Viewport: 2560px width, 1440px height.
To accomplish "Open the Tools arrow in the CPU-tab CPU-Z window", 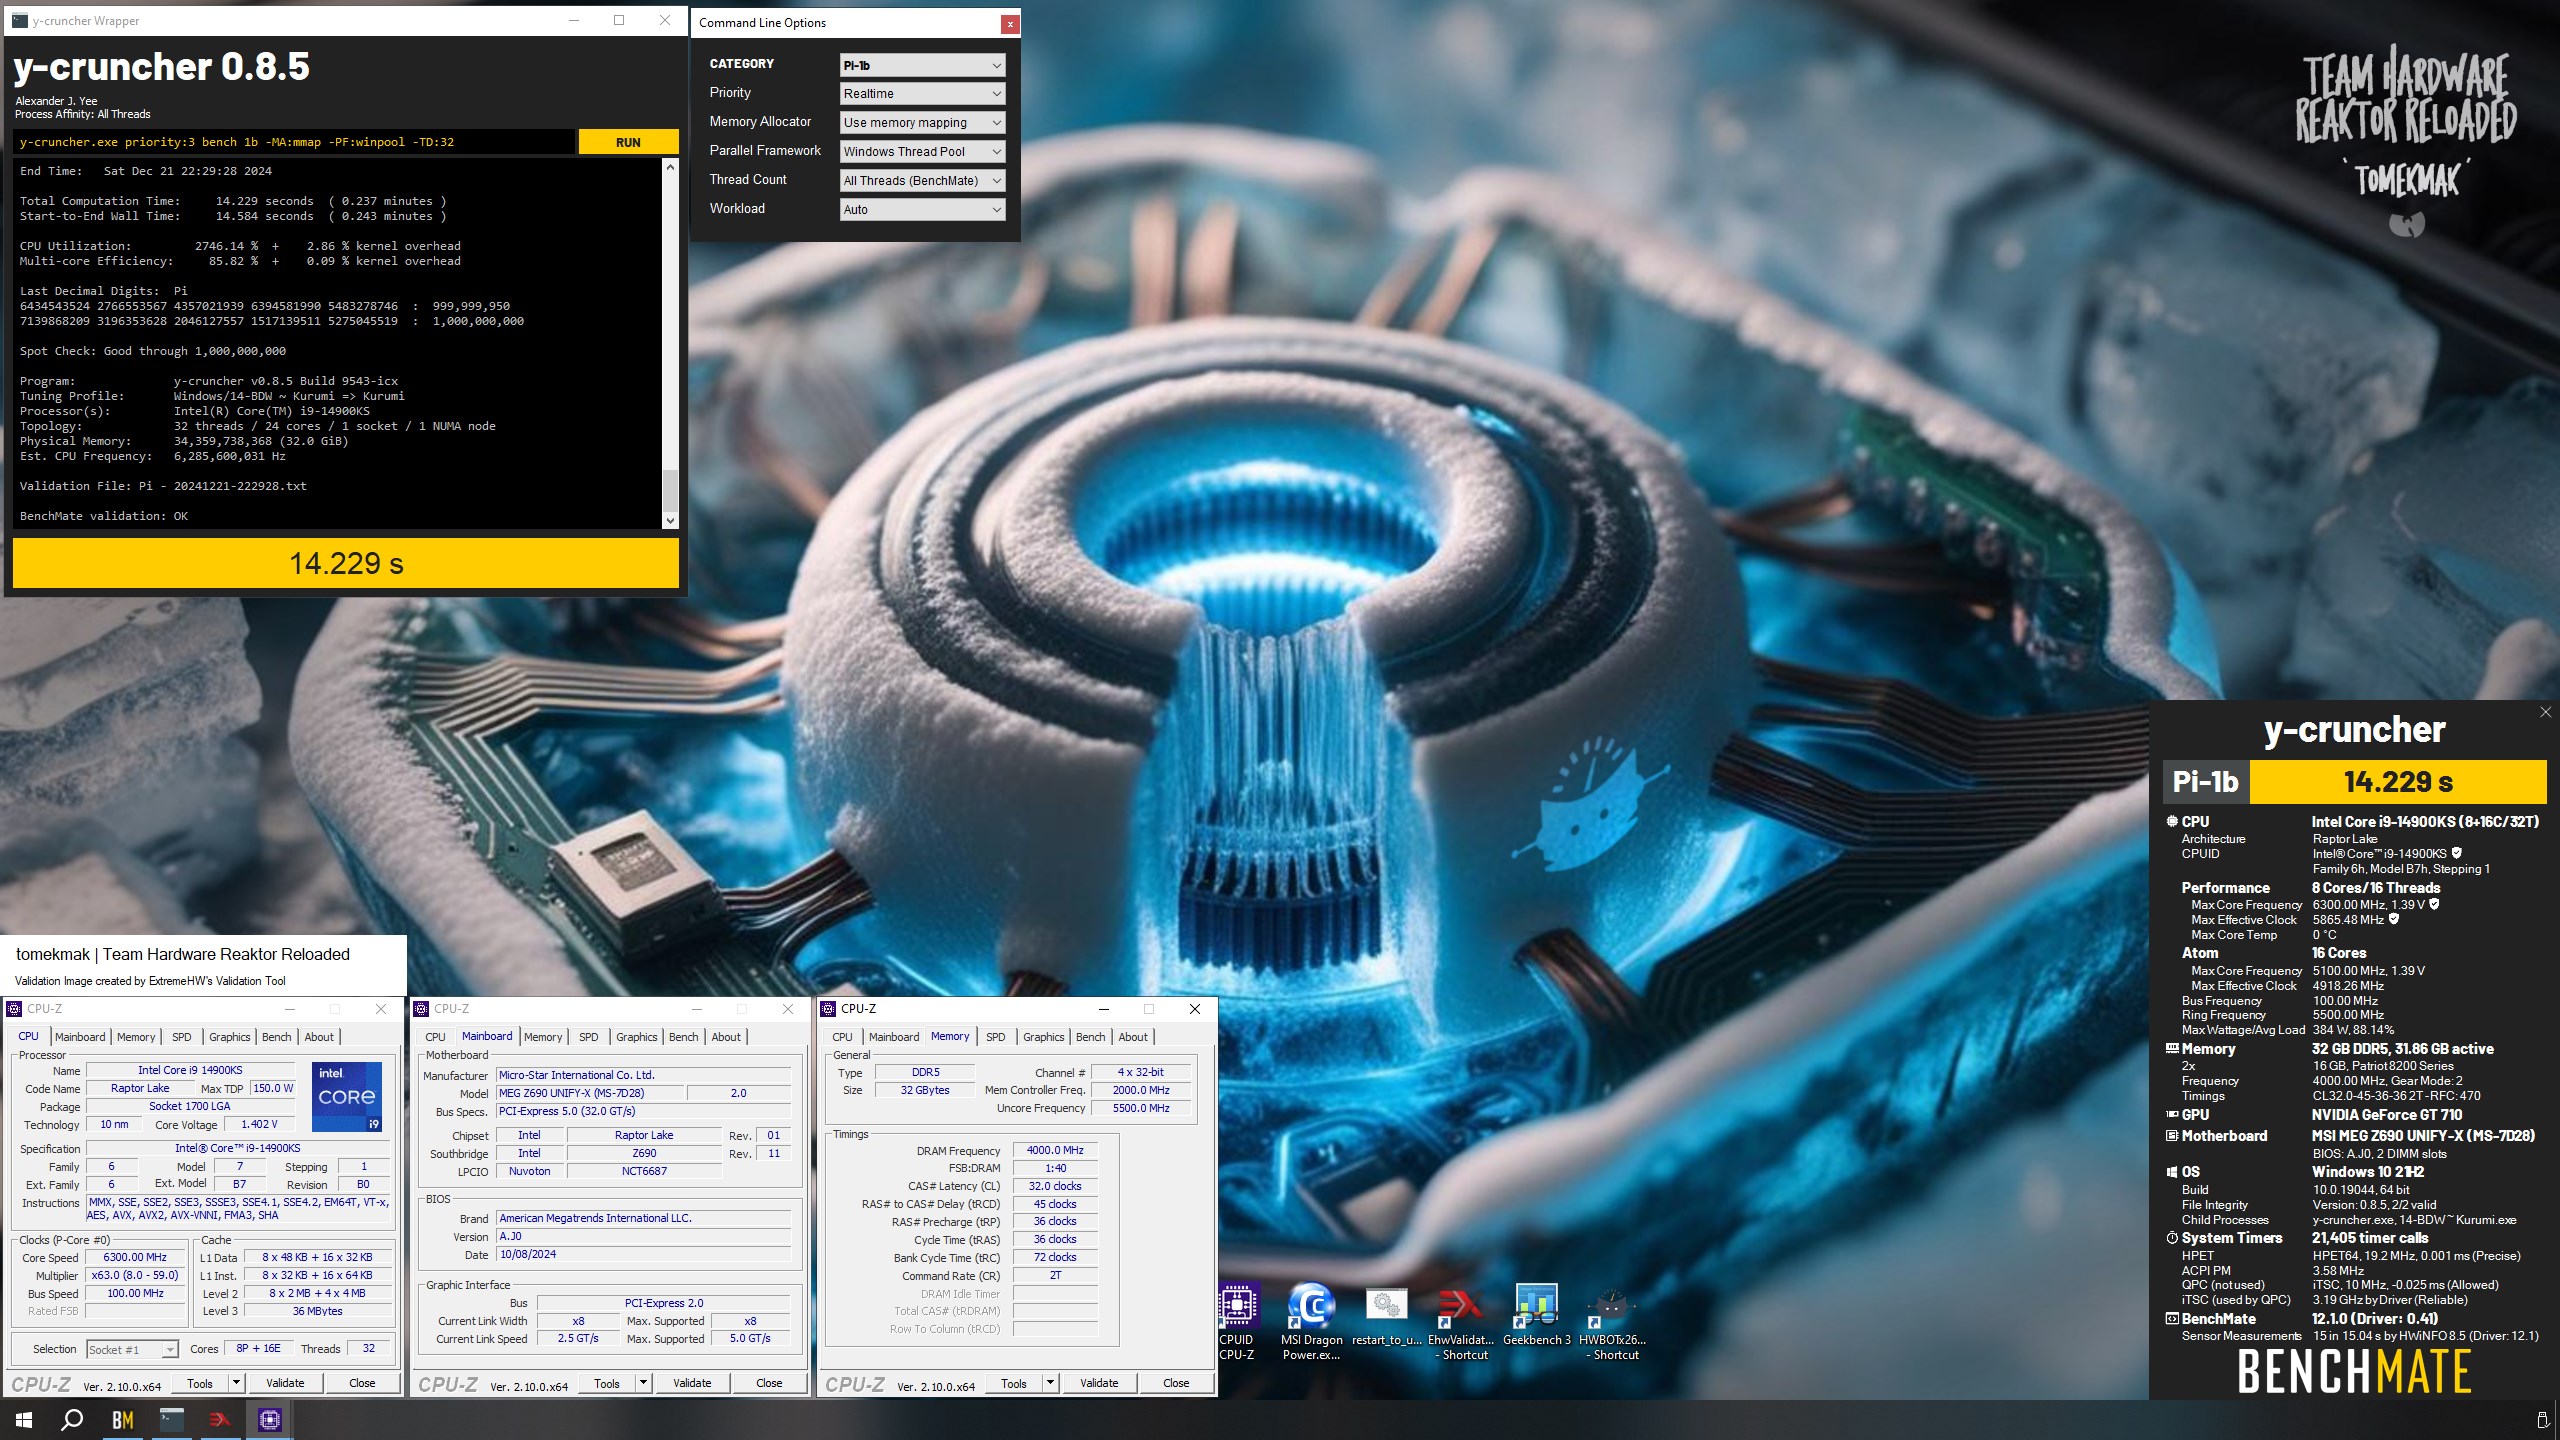I will [x=237, y=1383].
